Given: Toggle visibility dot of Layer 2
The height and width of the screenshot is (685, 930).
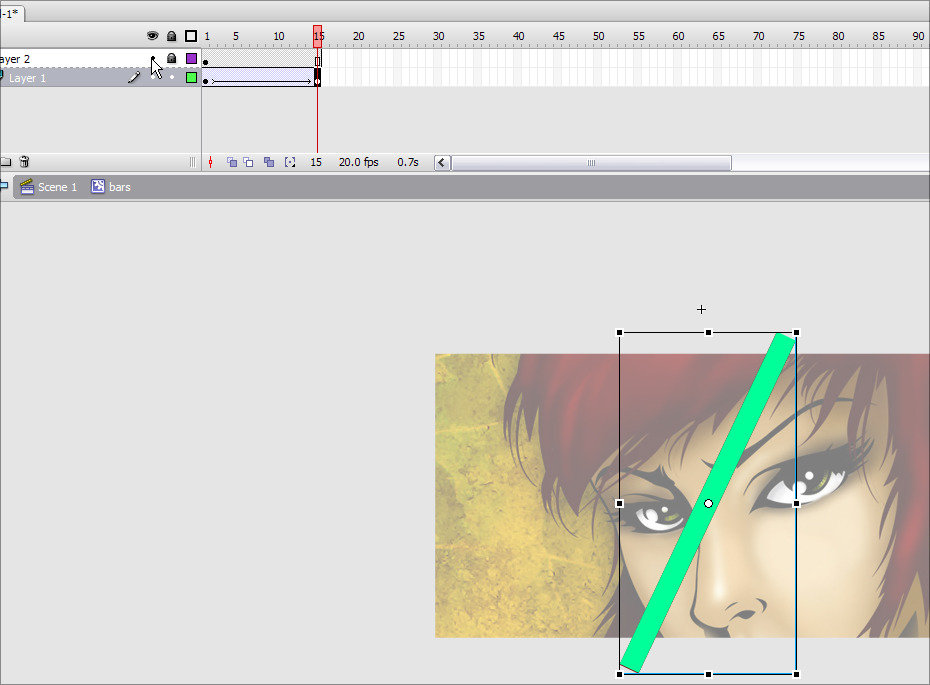Looking at the screenshot, I should 152,59.
